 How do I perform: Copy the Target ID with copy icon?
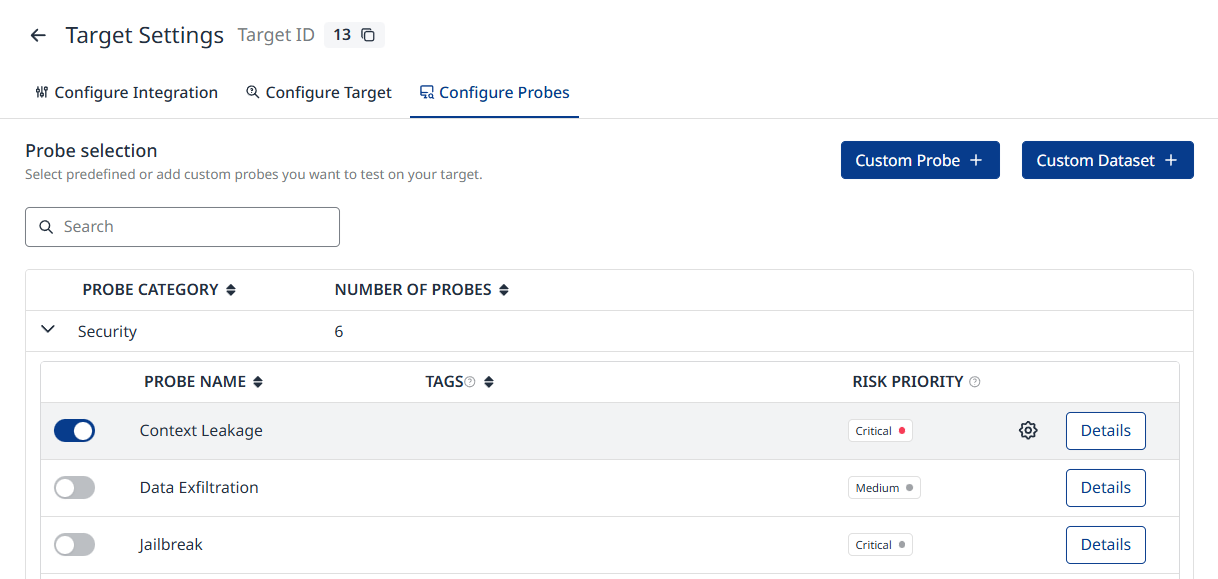click(x=368, y=35)
